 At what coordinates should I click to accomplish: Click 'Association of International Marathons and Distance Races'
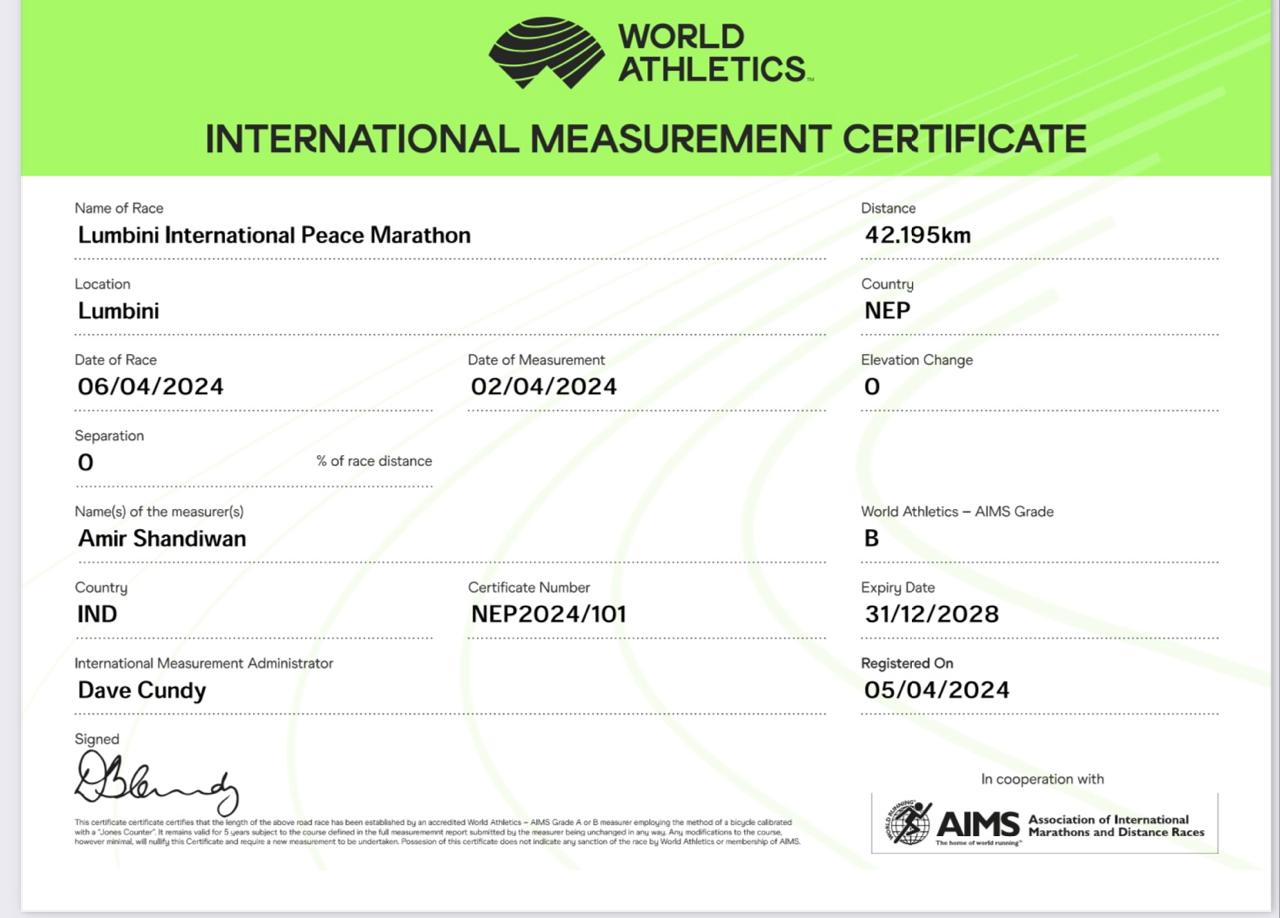(1116, 826)
